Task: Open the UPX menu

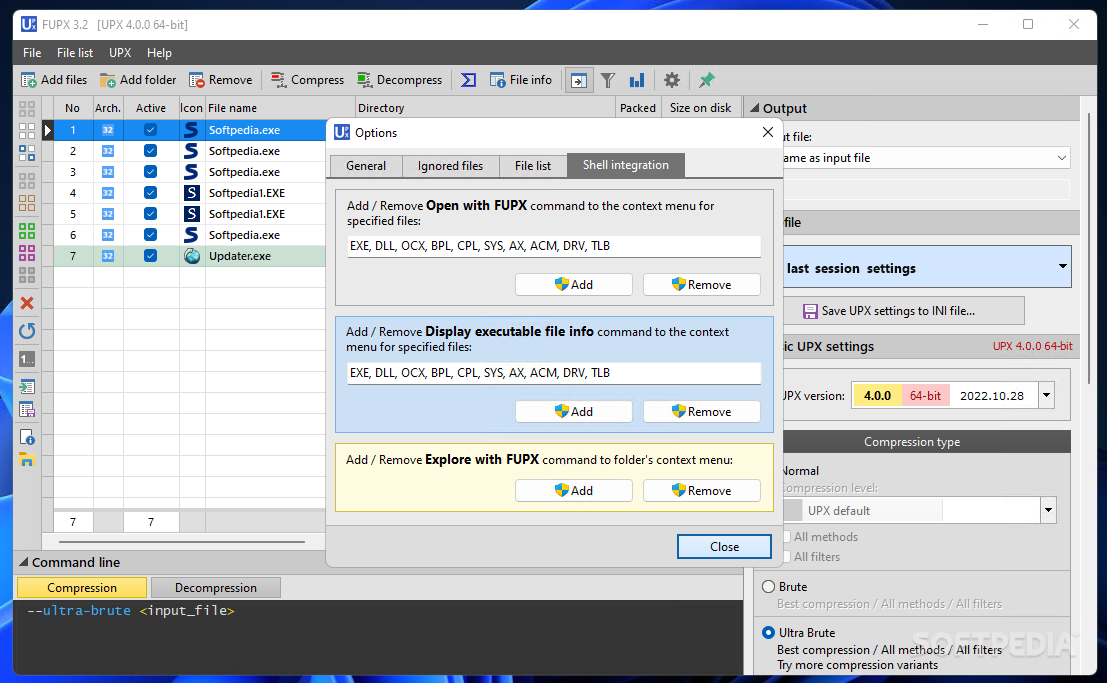Action: 120,53
